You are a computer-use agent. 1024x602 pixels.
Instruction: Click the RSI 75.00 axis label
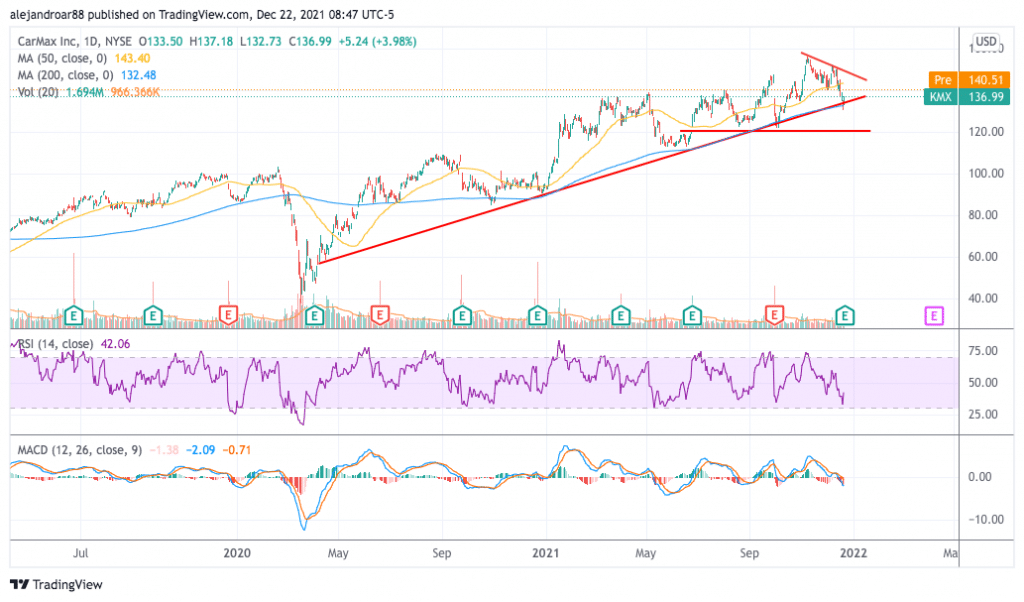coord(984,351)
